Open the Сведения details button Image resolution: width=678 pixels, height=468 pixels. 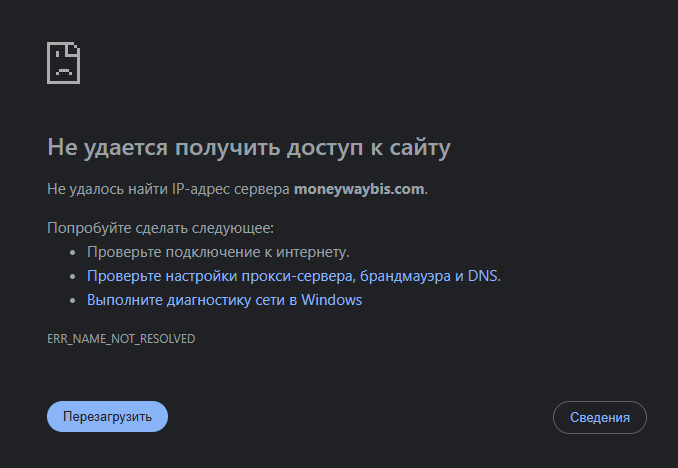pos(600,417)
